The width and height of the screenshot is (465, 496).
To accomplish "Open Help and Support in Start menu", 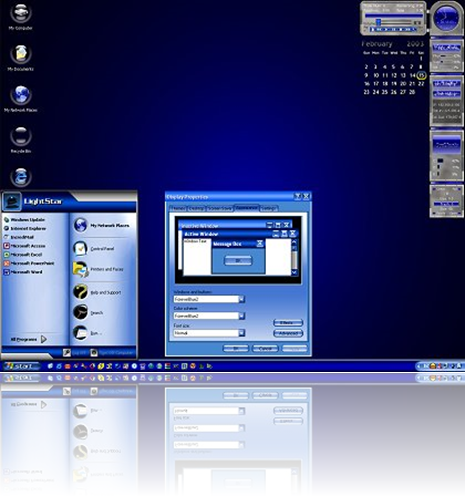I will (97, 292).
